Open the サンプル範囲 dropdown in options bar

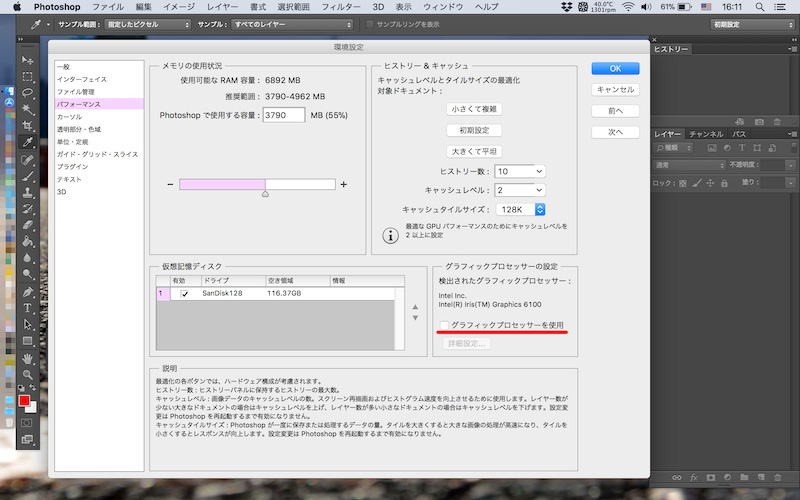pyautogui.click(x=147, y=24)
